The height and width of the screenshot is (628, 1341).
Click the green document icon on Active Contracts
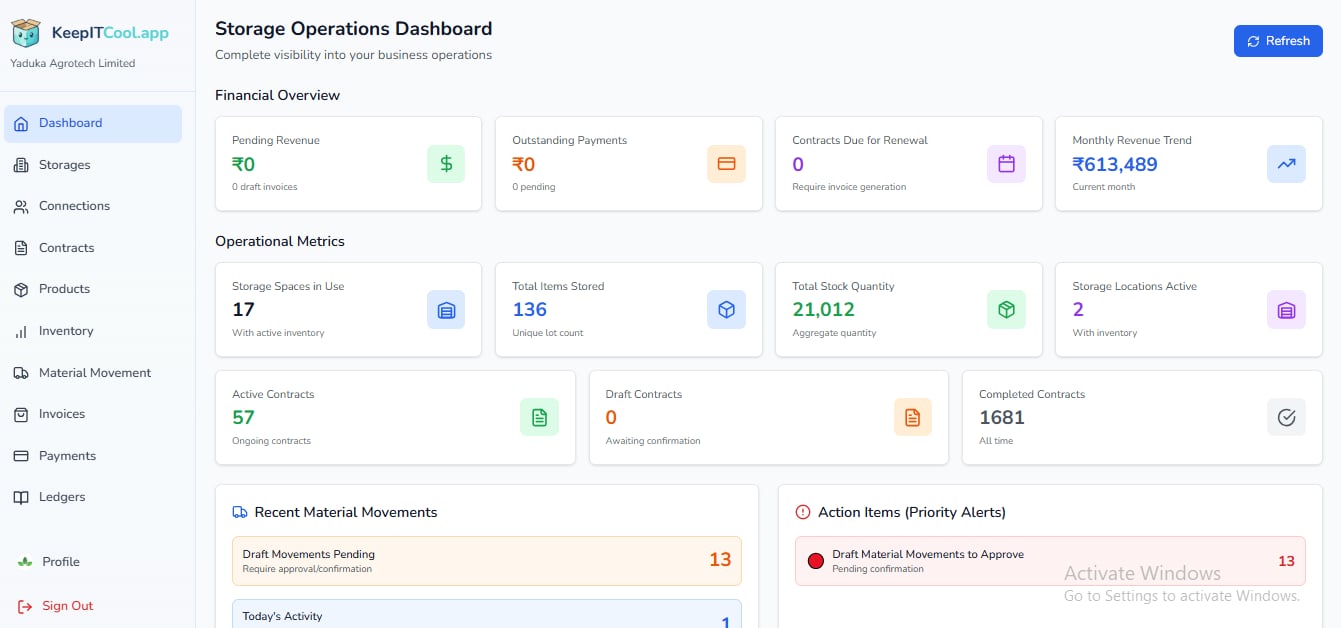[539, 418]
